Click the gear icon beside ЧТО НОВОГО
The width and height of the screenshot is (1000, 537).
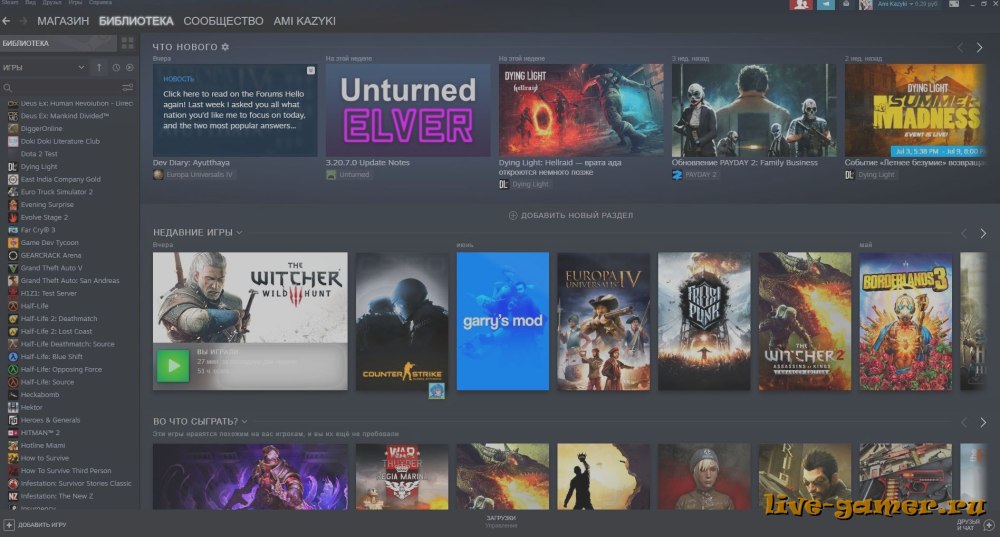225,47
